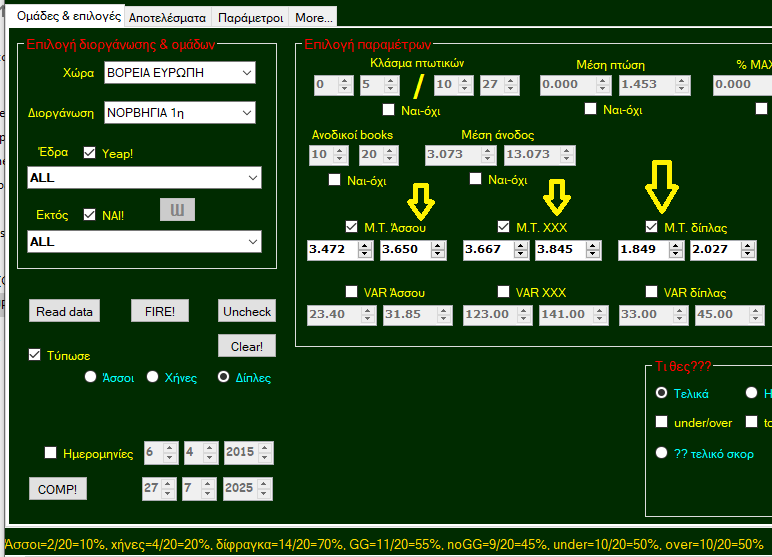The width and height of the screenshot is (772, 557).
Task: Toggle the Έδρα Yeap! checkbox
Action: click(x=89, y=153)
